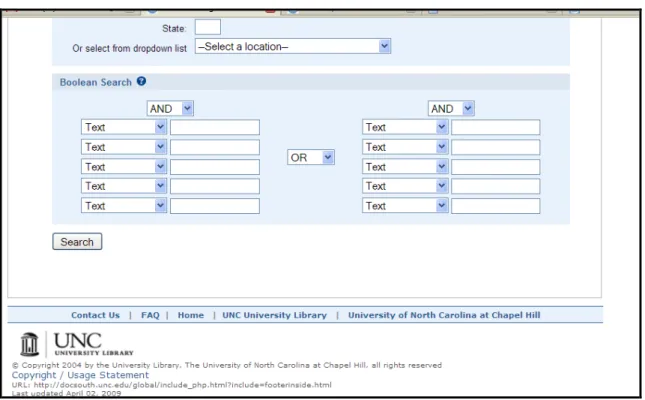Open third Text dropdown in left group

point(124,167)
